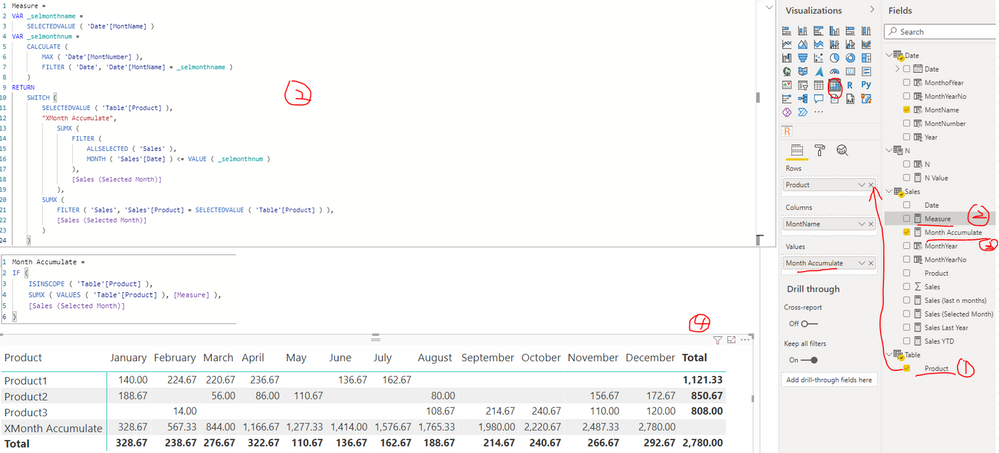Viewport: 999px width, 453px height.
Task: Remove Product from Rows well
Action: tap(871, 184)
